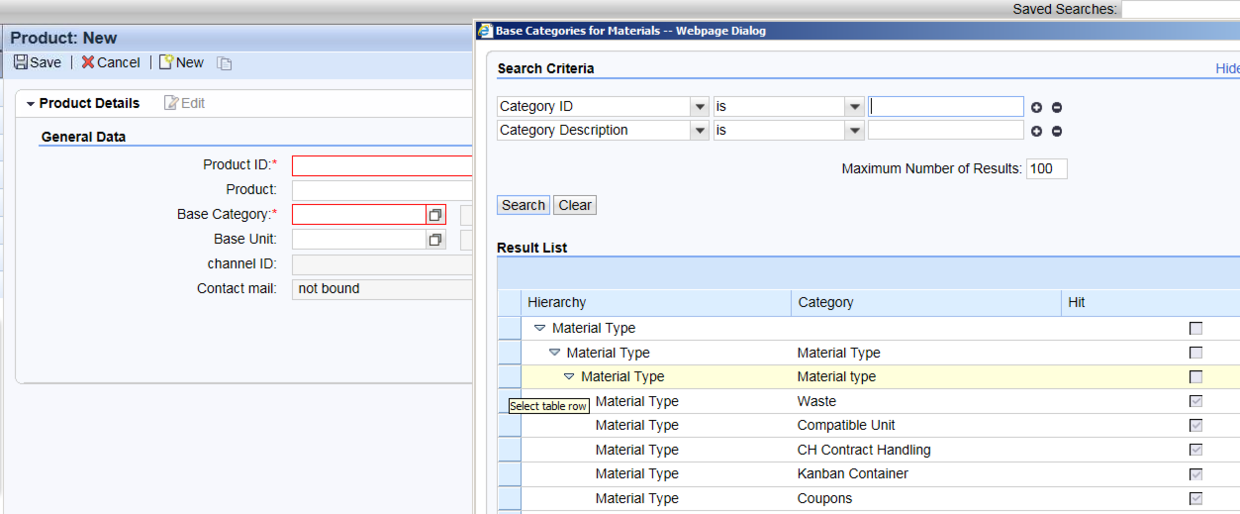Tick the Hit checkbox for Material type row

coord(1196,377)
